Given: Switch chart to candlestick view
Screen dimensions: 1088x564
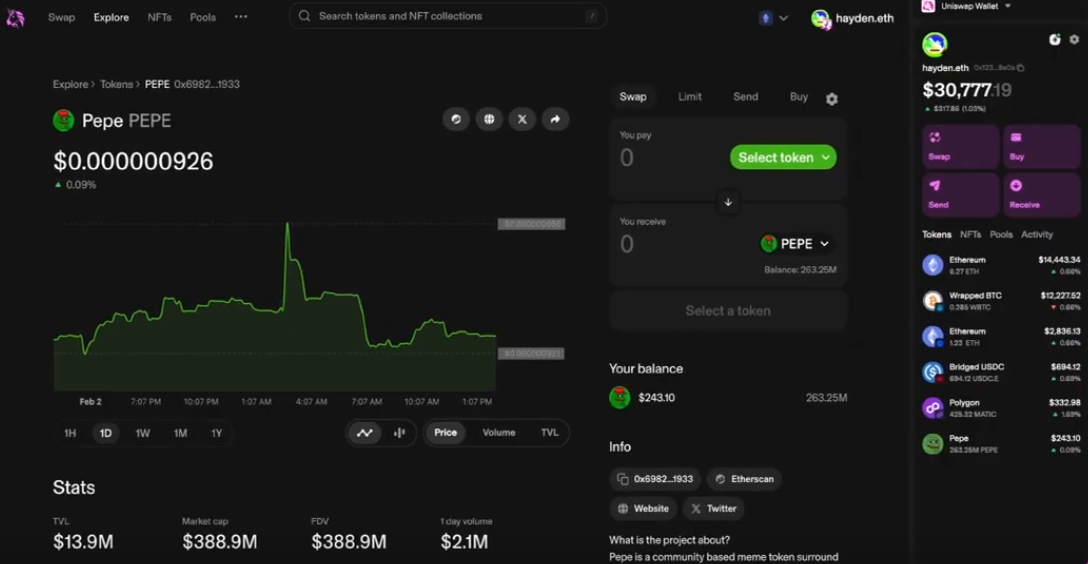Looking at the screenshot, I should point(399,433).
